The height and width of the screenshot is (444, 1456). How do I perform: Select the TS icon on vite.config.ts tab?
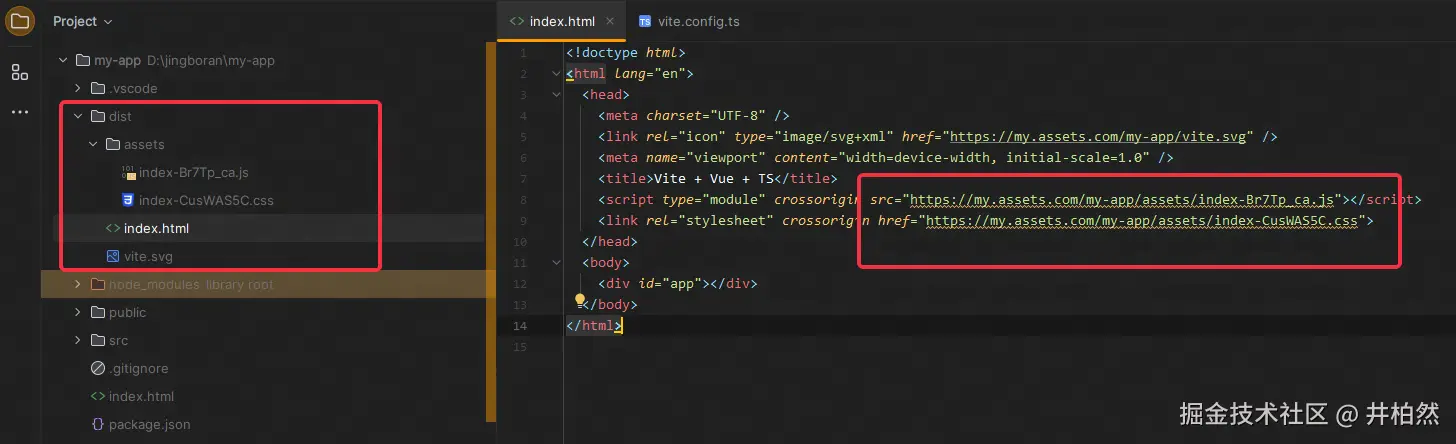[645, 21]
